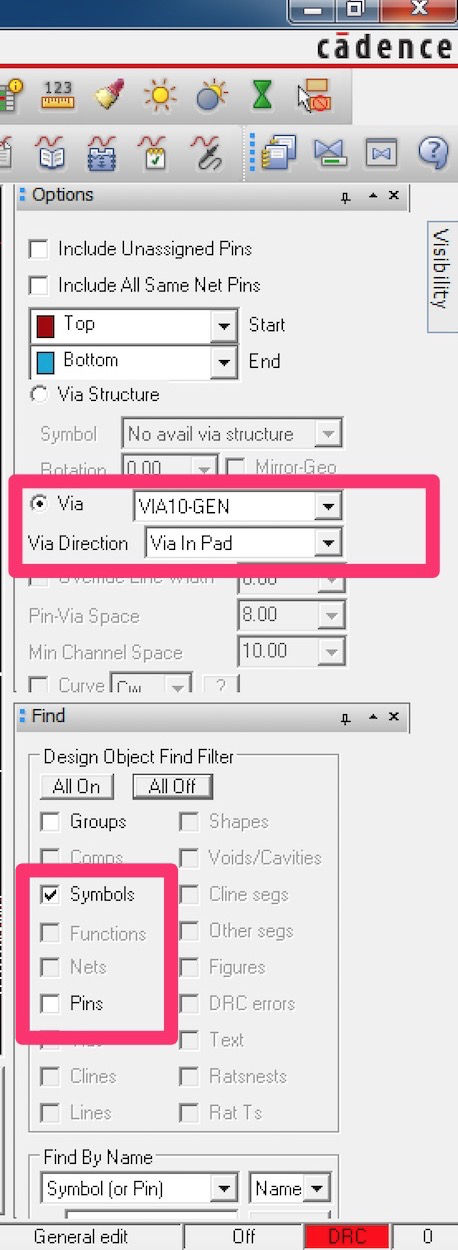Screen dimensions: 458x1250
Task: Click the ruler measure icon
Action: tap(58, 96)
